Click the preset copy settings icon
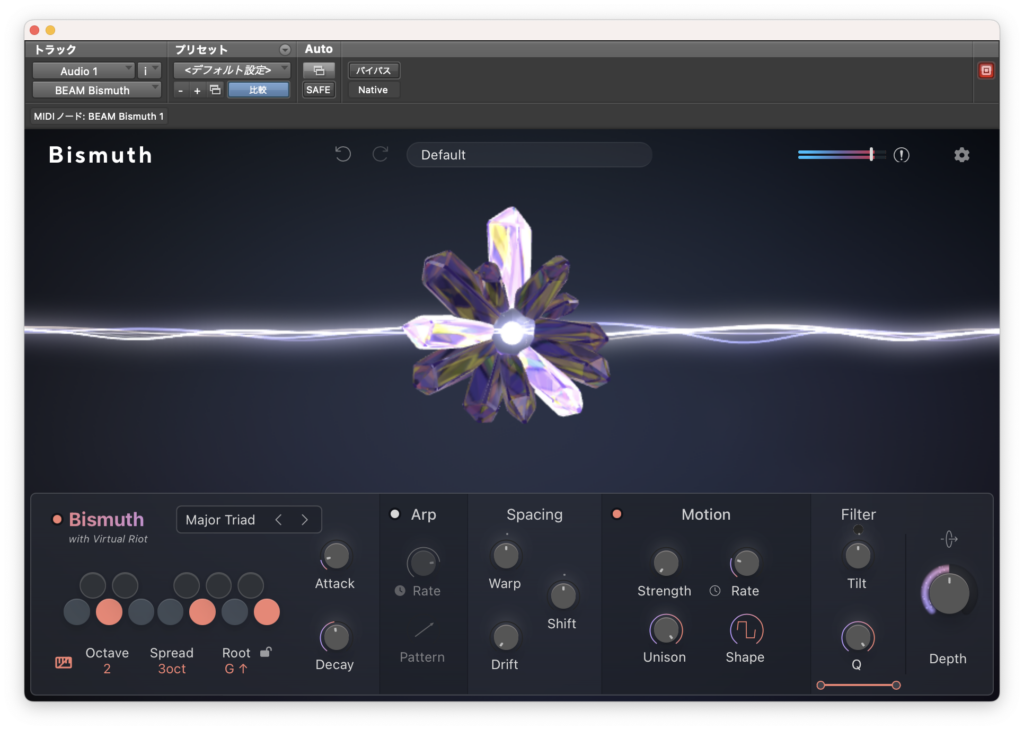 (215, 89)
